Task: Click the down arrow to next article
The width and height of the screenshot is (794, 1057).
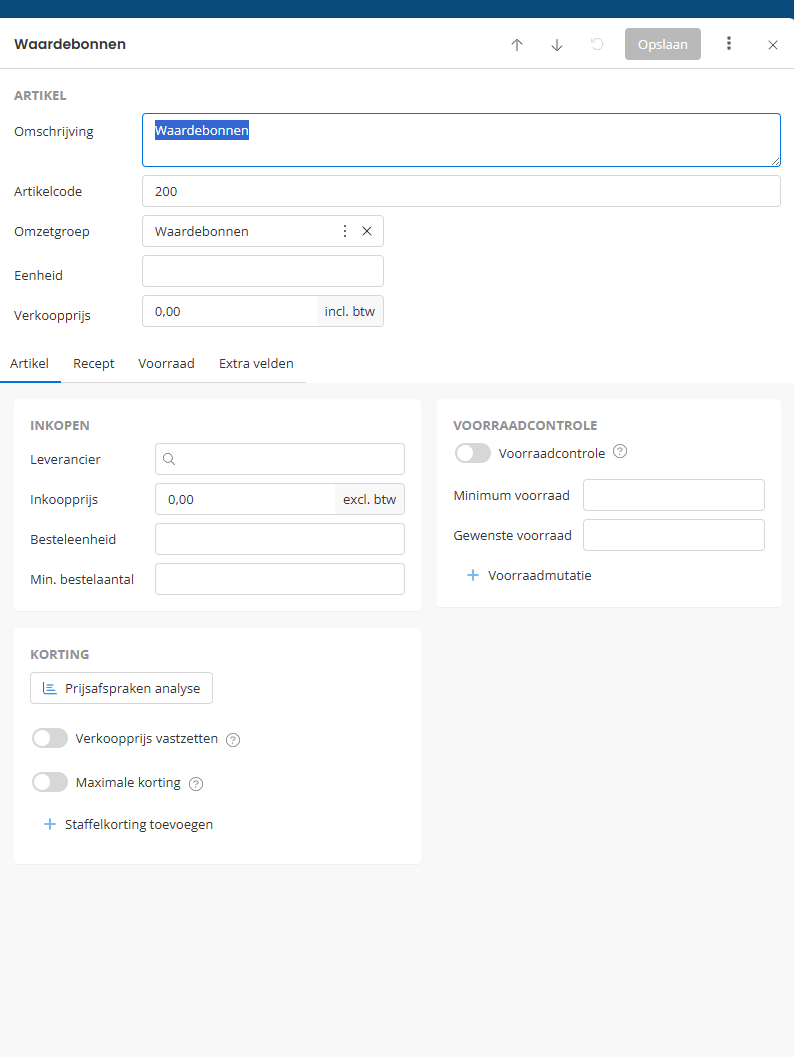Action: point(557,45)
